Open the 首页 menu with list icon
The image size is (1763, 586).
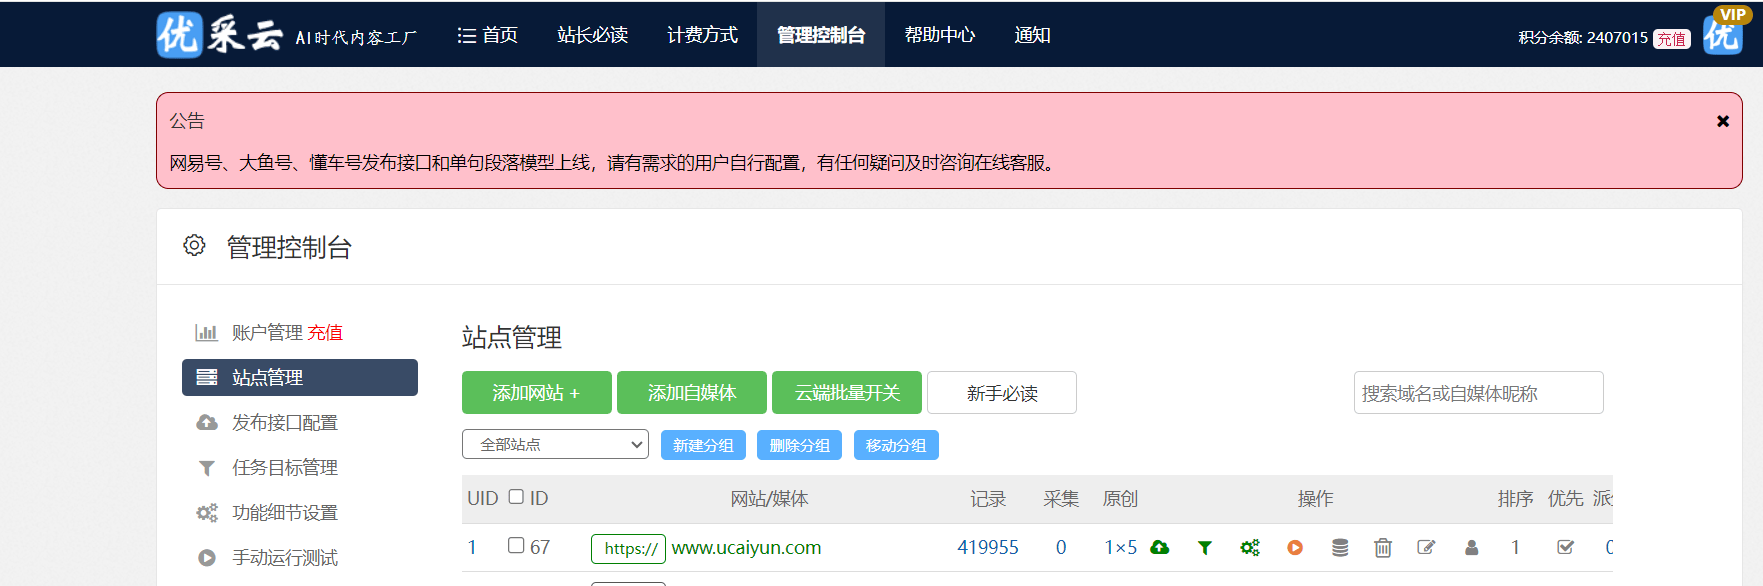[x=488, y=35]
